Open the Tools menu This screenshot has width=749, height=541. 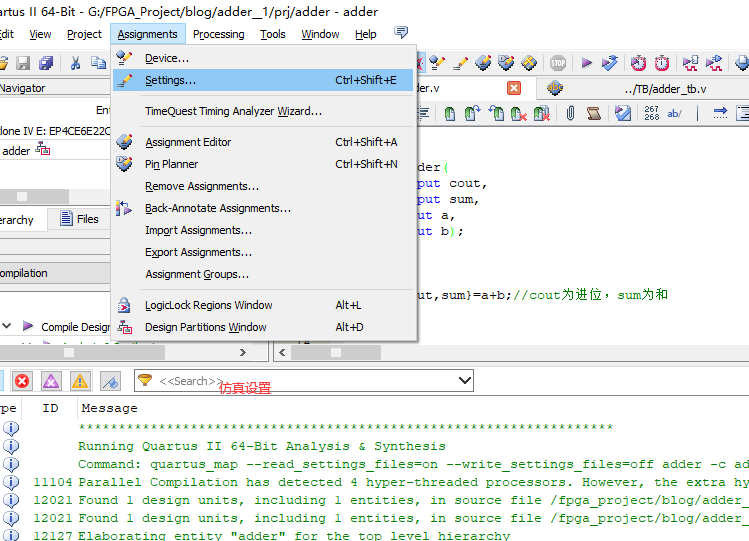[x=273, y=34]
